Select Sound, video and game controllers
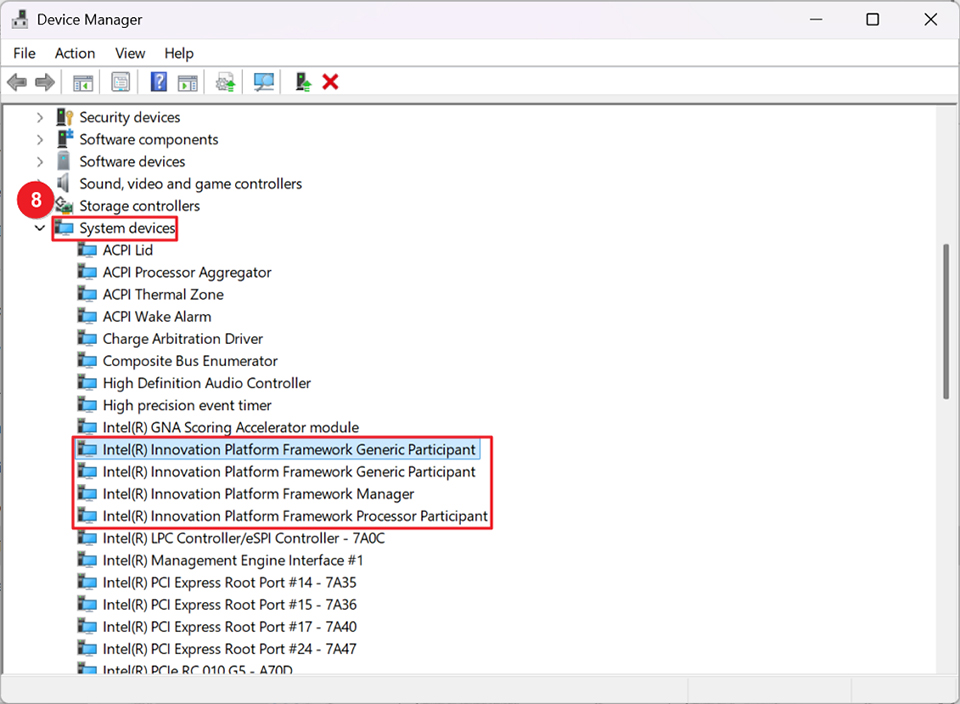This screenshot has width=960, height=704. [190, 184]
